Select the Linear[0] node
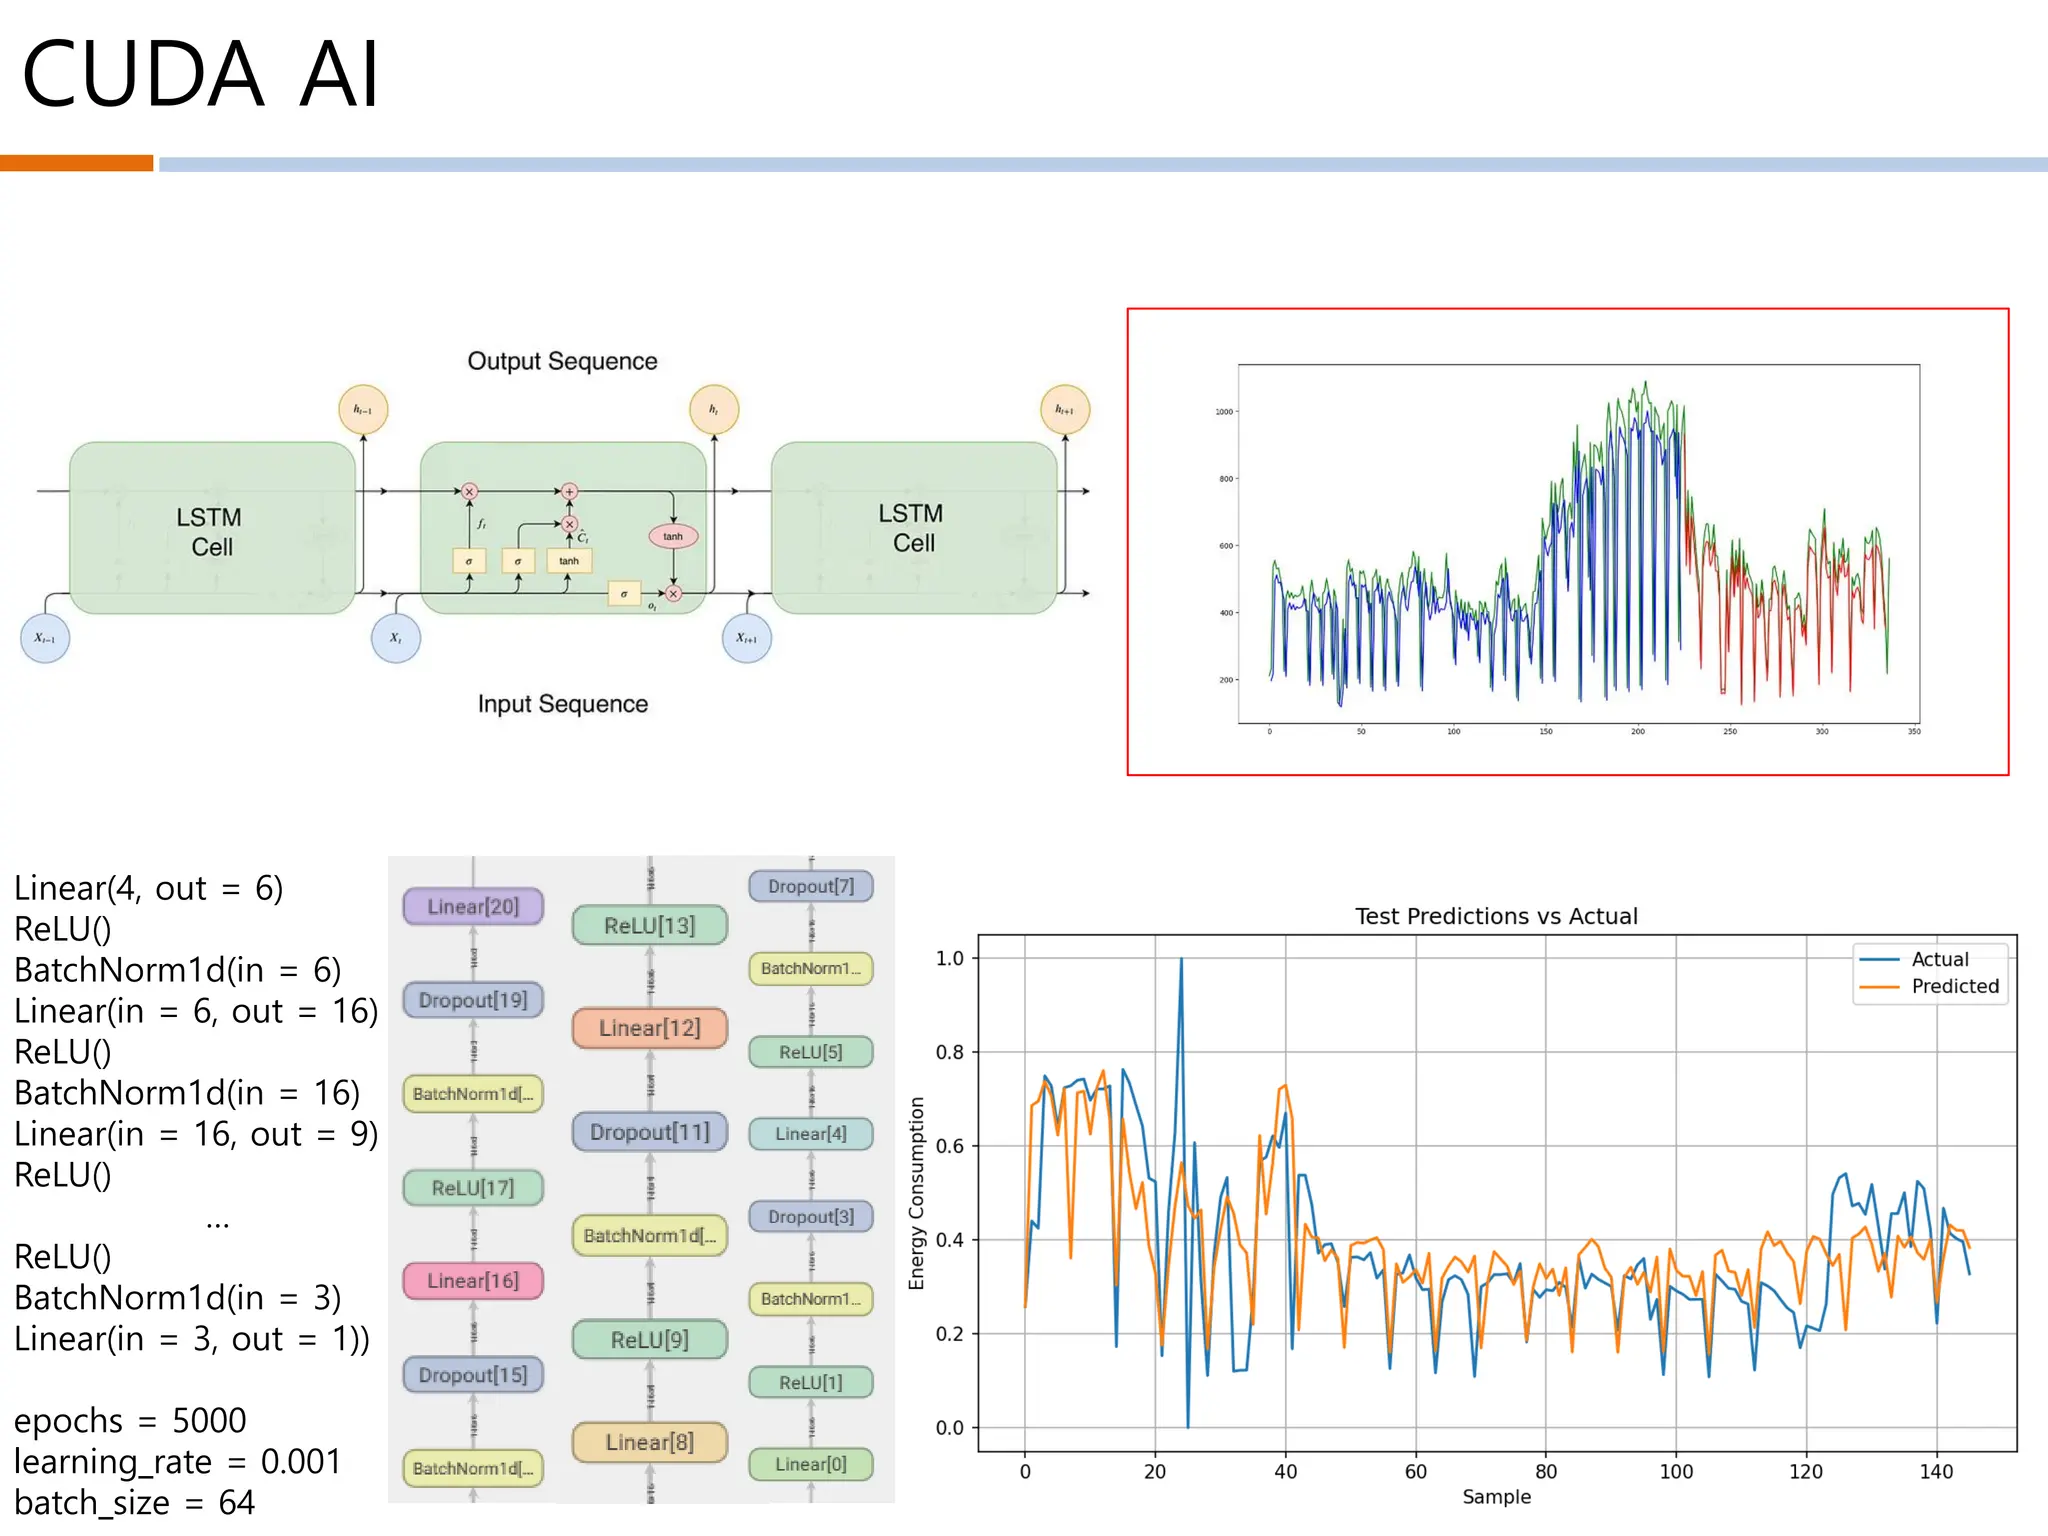 pos(811,1464)
